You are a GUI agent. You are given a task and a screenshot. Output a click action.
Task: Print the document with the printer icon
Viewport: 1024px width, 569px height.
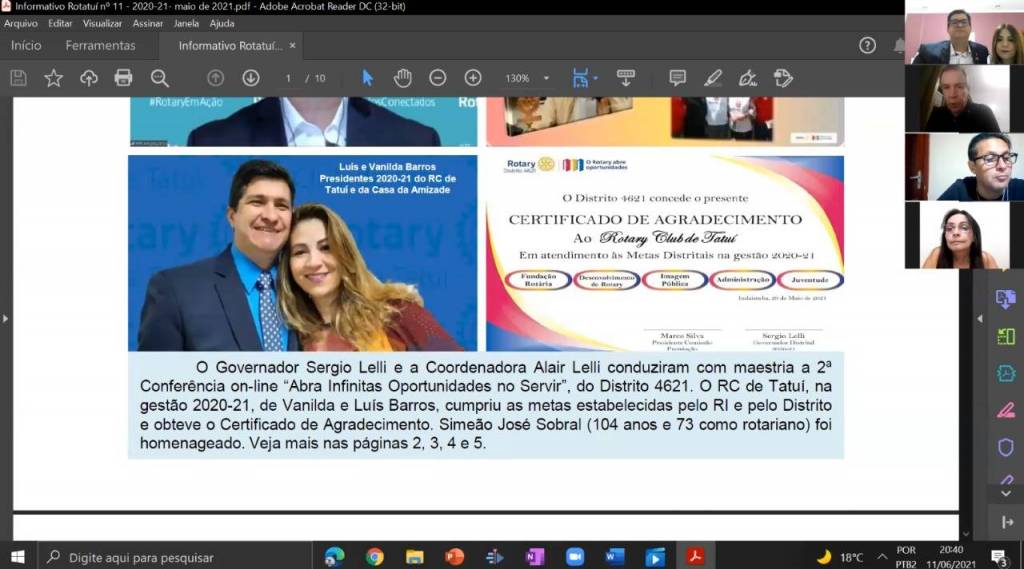click(x=123, y=78)
